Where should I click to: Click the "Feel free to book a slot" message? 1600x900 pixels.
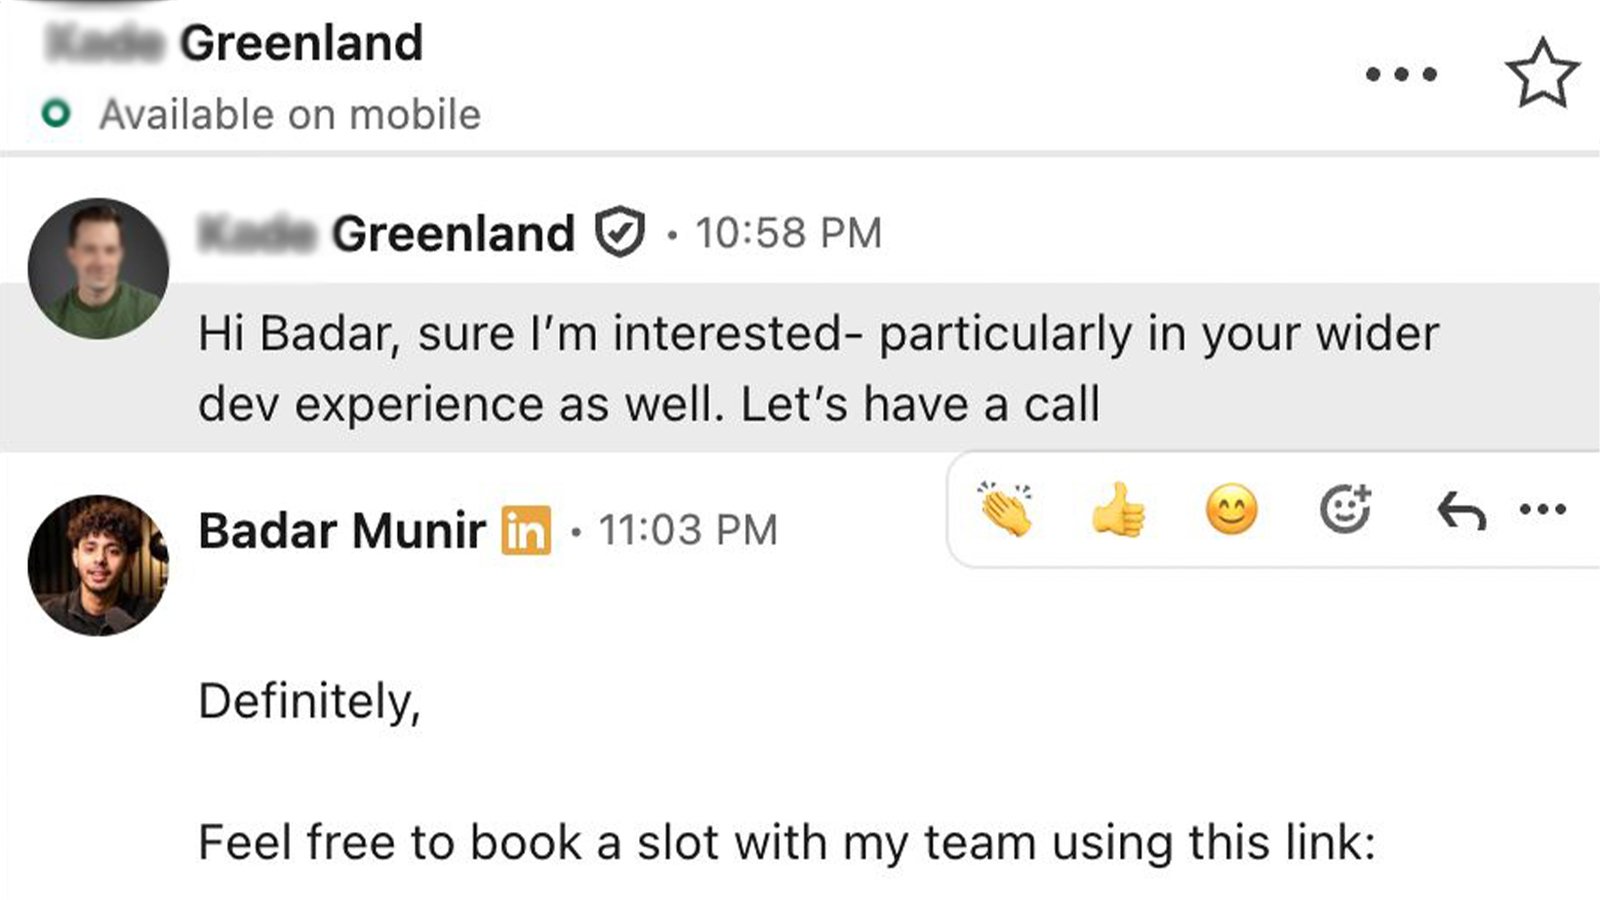[x=786, y=842]
